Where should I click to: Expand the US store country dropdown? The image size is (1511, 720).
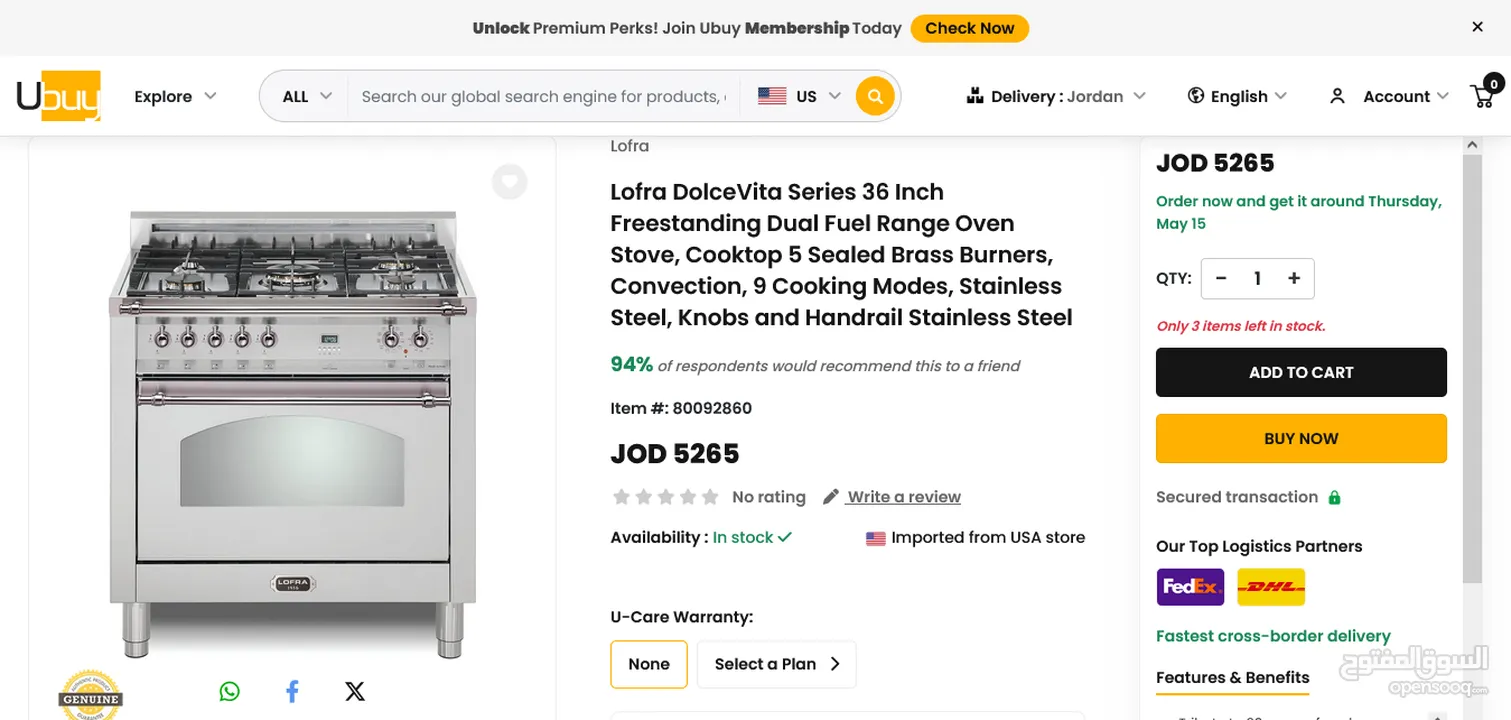point(799,96)
